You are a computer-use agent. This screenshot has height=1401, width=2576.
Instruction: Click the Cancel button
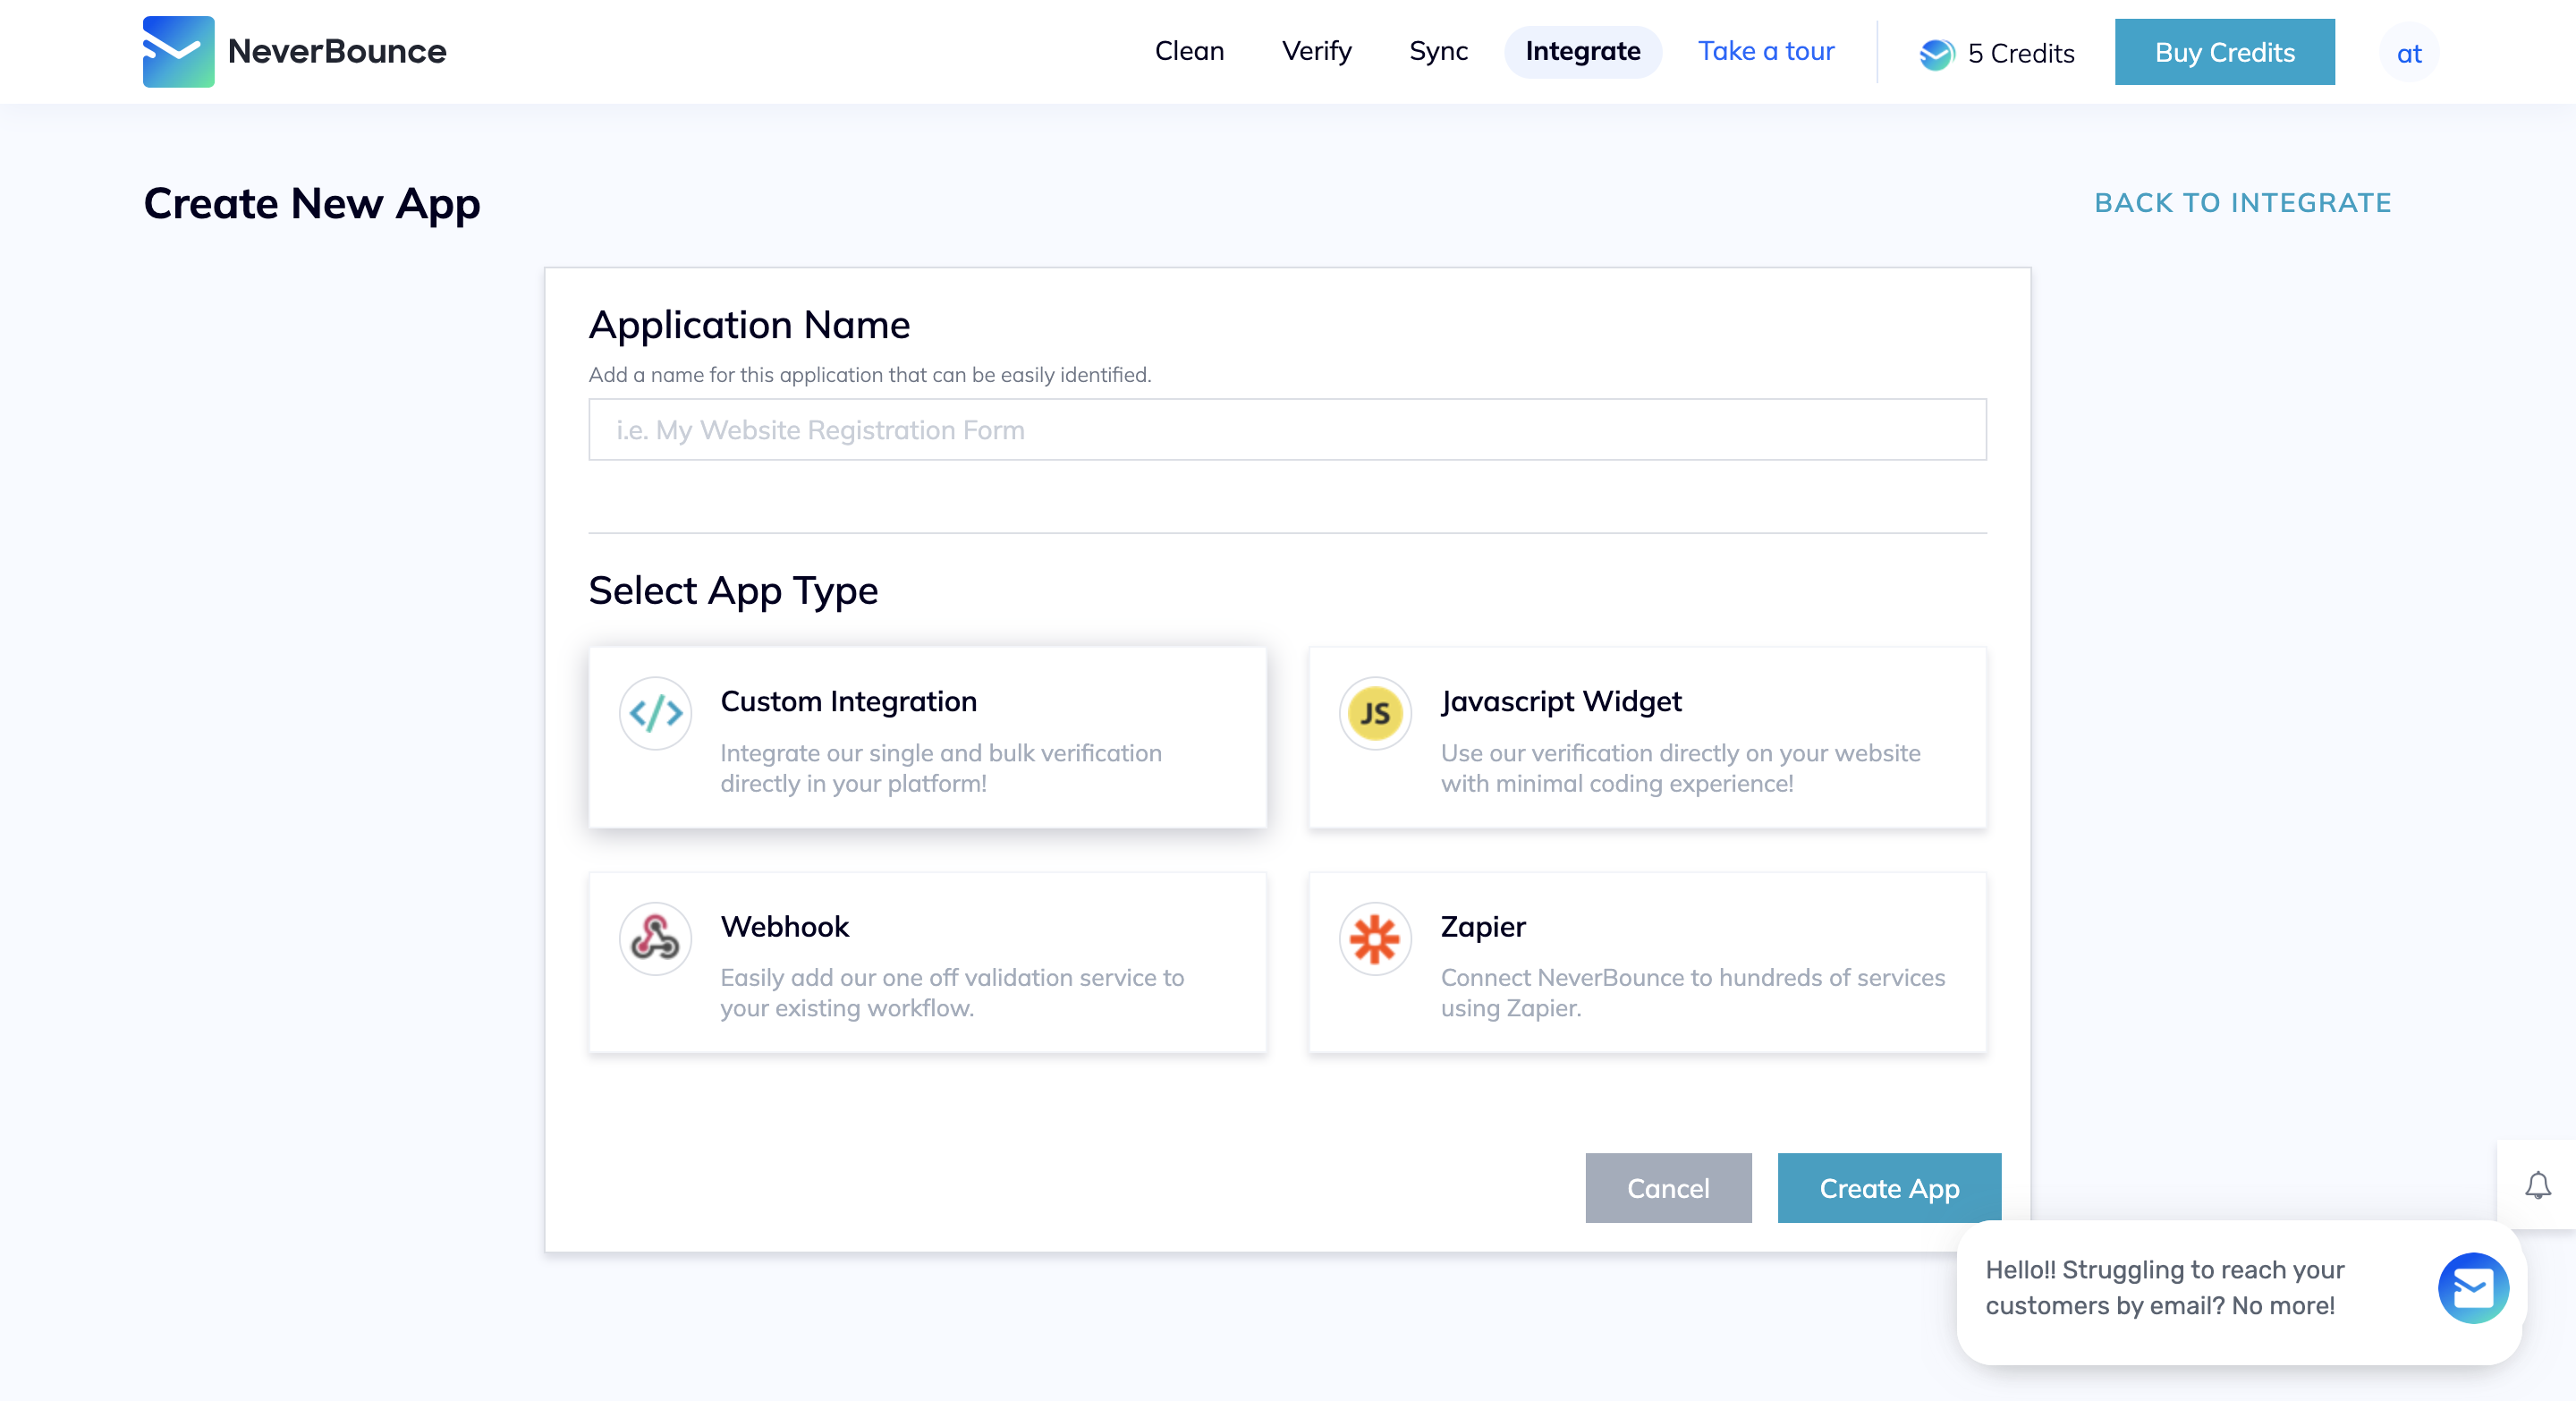[1668, 1188]
